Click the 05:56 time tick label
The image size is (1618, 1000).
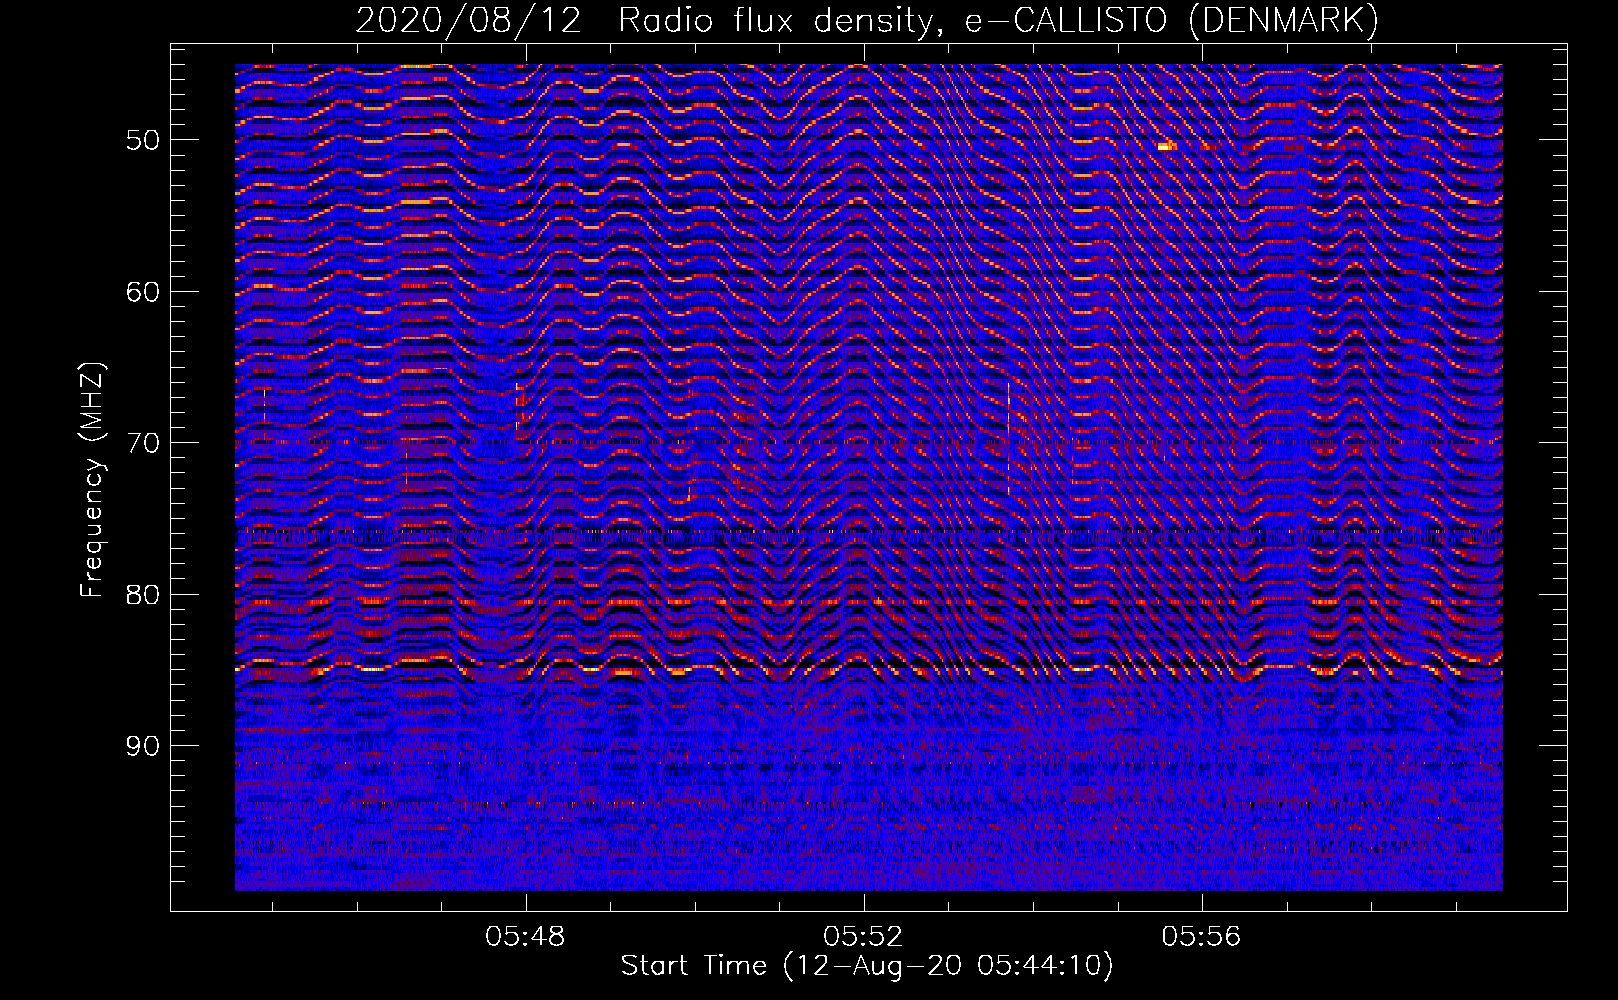[x=1201, y=937]
